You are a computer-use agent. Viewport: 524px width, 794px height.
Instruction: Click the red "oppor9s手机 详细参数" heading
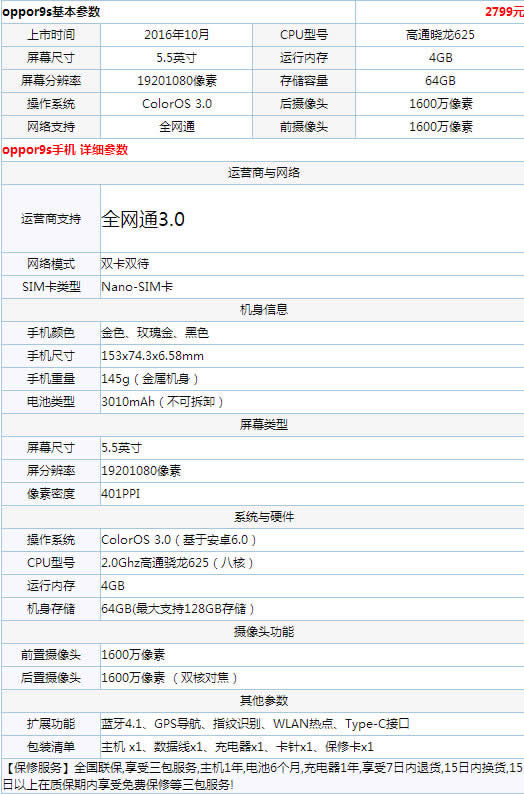65,150
